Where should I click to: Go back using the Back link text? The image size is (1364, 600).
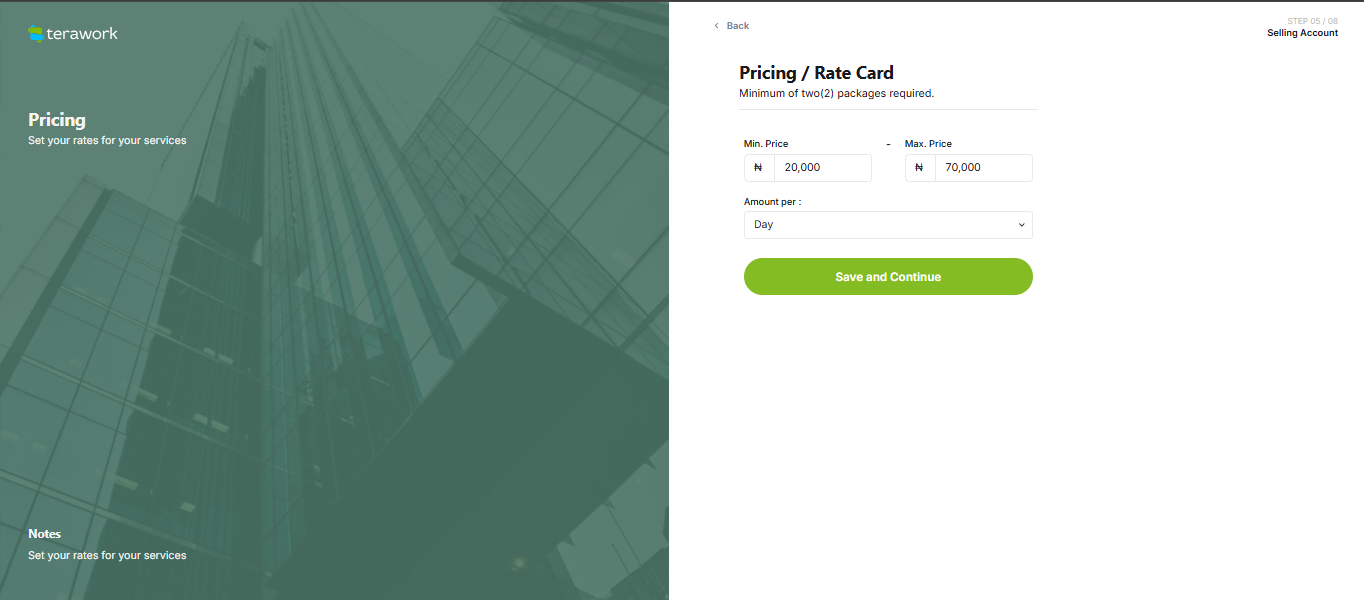click(738, 26)
